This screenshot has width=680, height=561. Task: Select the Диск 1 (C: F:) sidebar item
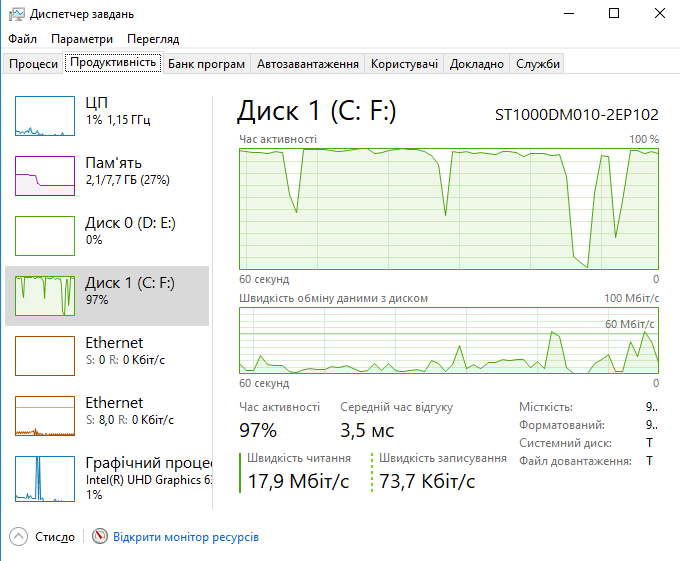107,296
